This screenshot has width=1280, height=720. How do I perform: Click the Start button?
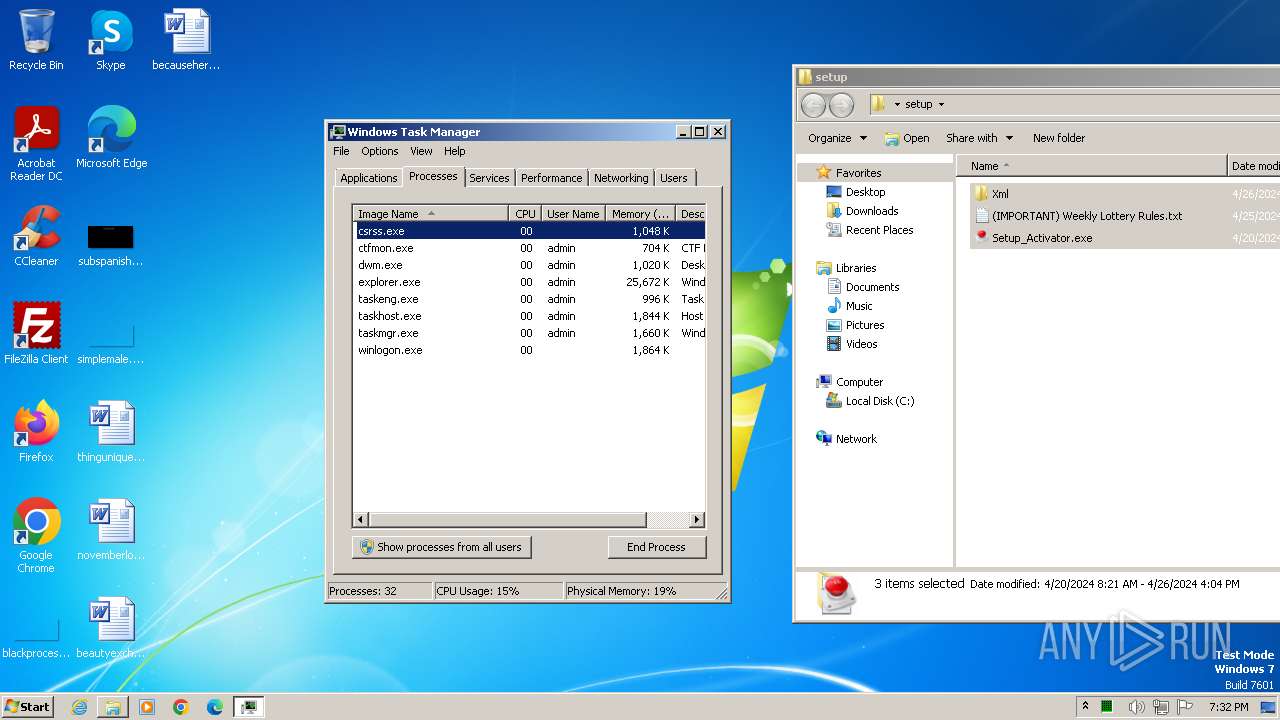[x=27, y=707]
